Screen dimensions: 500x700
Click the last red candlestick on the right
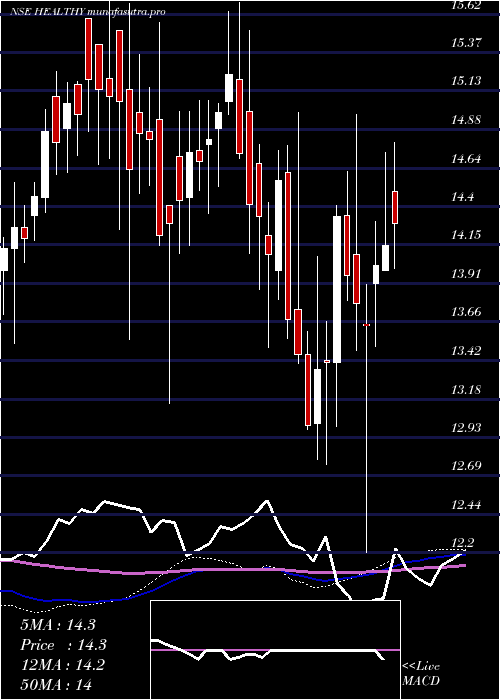pos(395,207)
